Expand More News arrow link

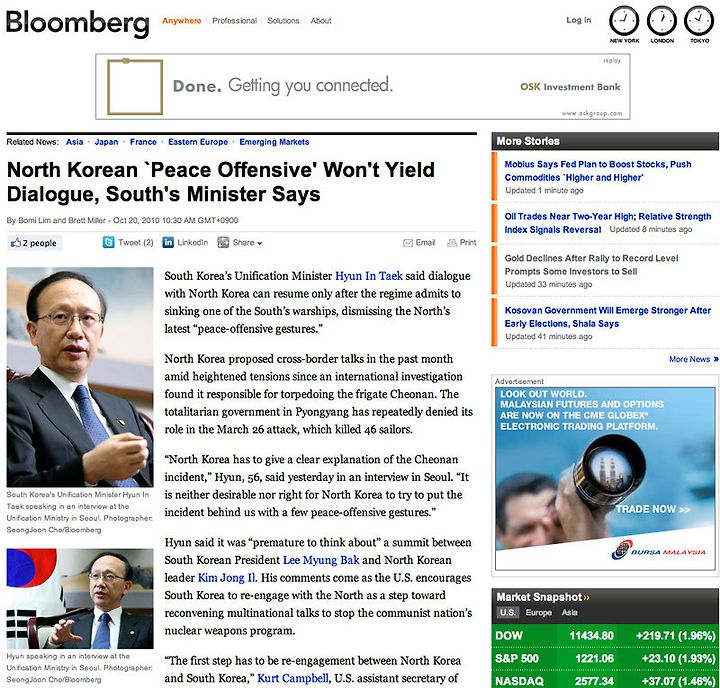coord(693,359)
